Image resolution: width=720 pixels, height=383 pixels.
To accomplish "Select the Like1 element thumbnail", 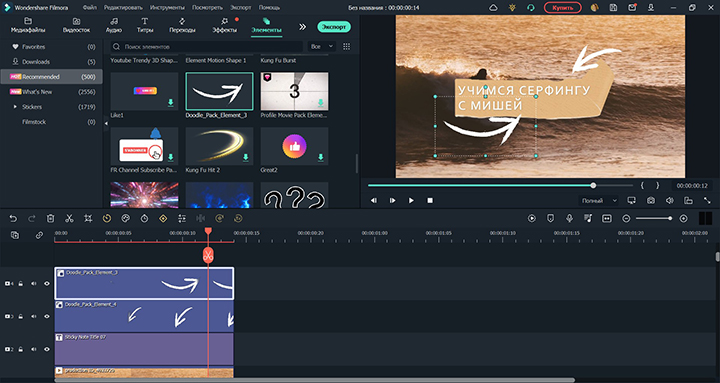I will click(144, 91).
